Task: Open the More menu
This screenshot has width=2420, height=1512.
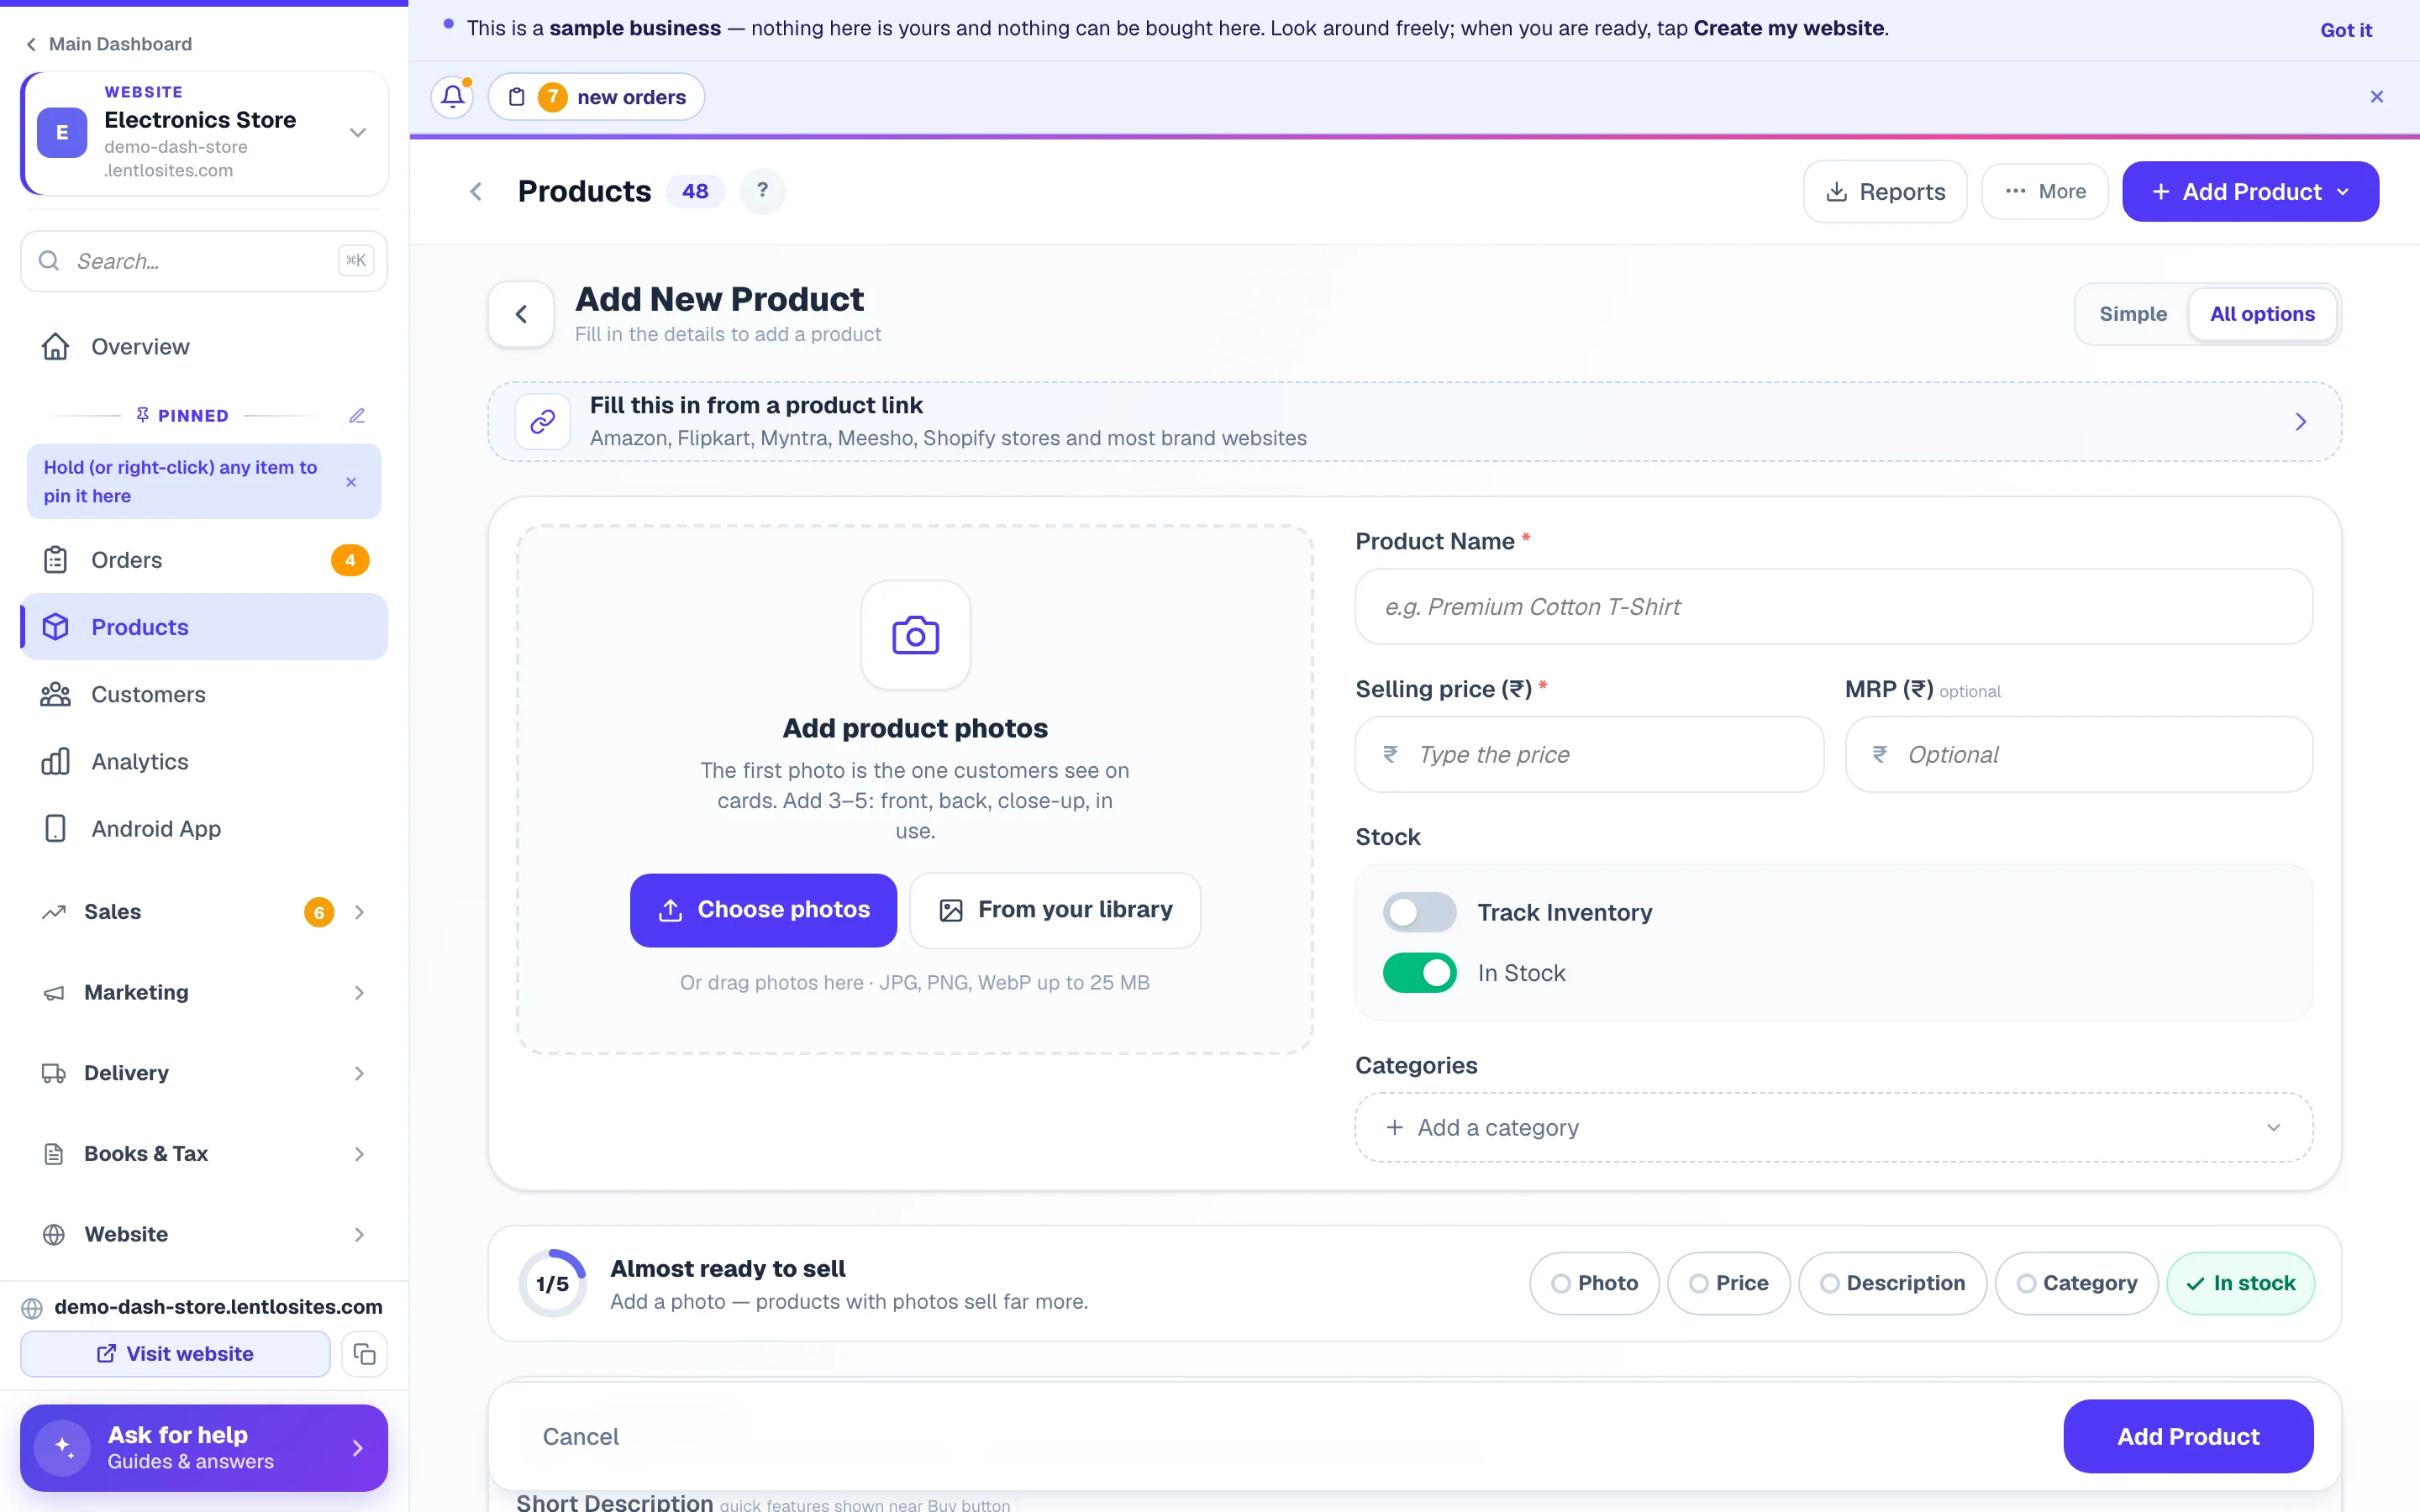Action: coord(2045,191)
